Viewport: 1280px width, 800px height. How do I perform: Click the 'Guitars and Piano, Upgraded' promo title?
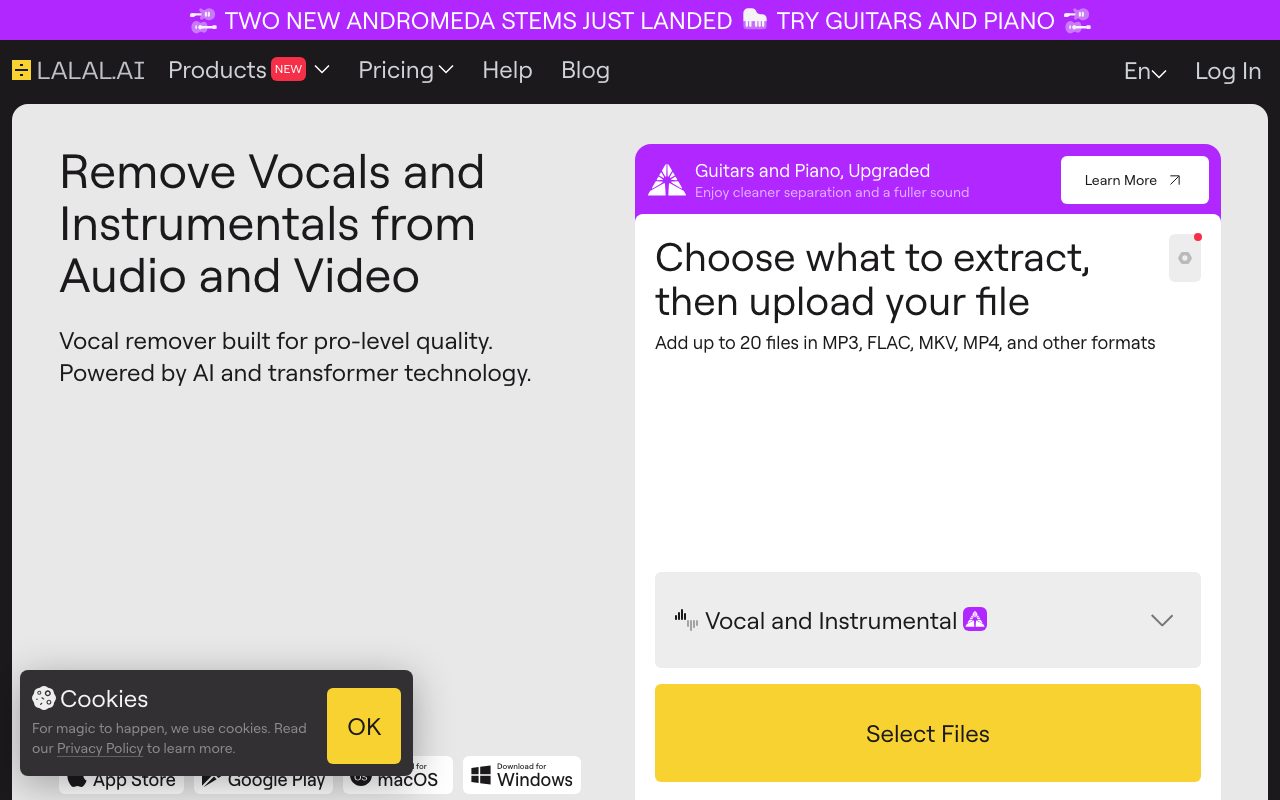(x=812, y=171)
